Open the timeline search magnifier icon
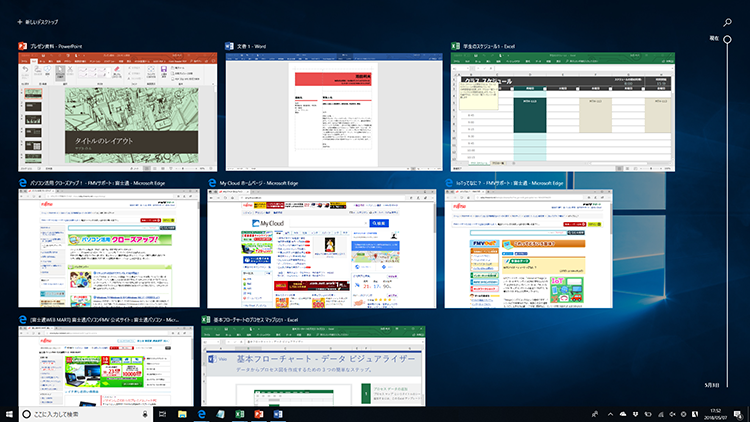The image size is (750, 422). tap(727, 20)
